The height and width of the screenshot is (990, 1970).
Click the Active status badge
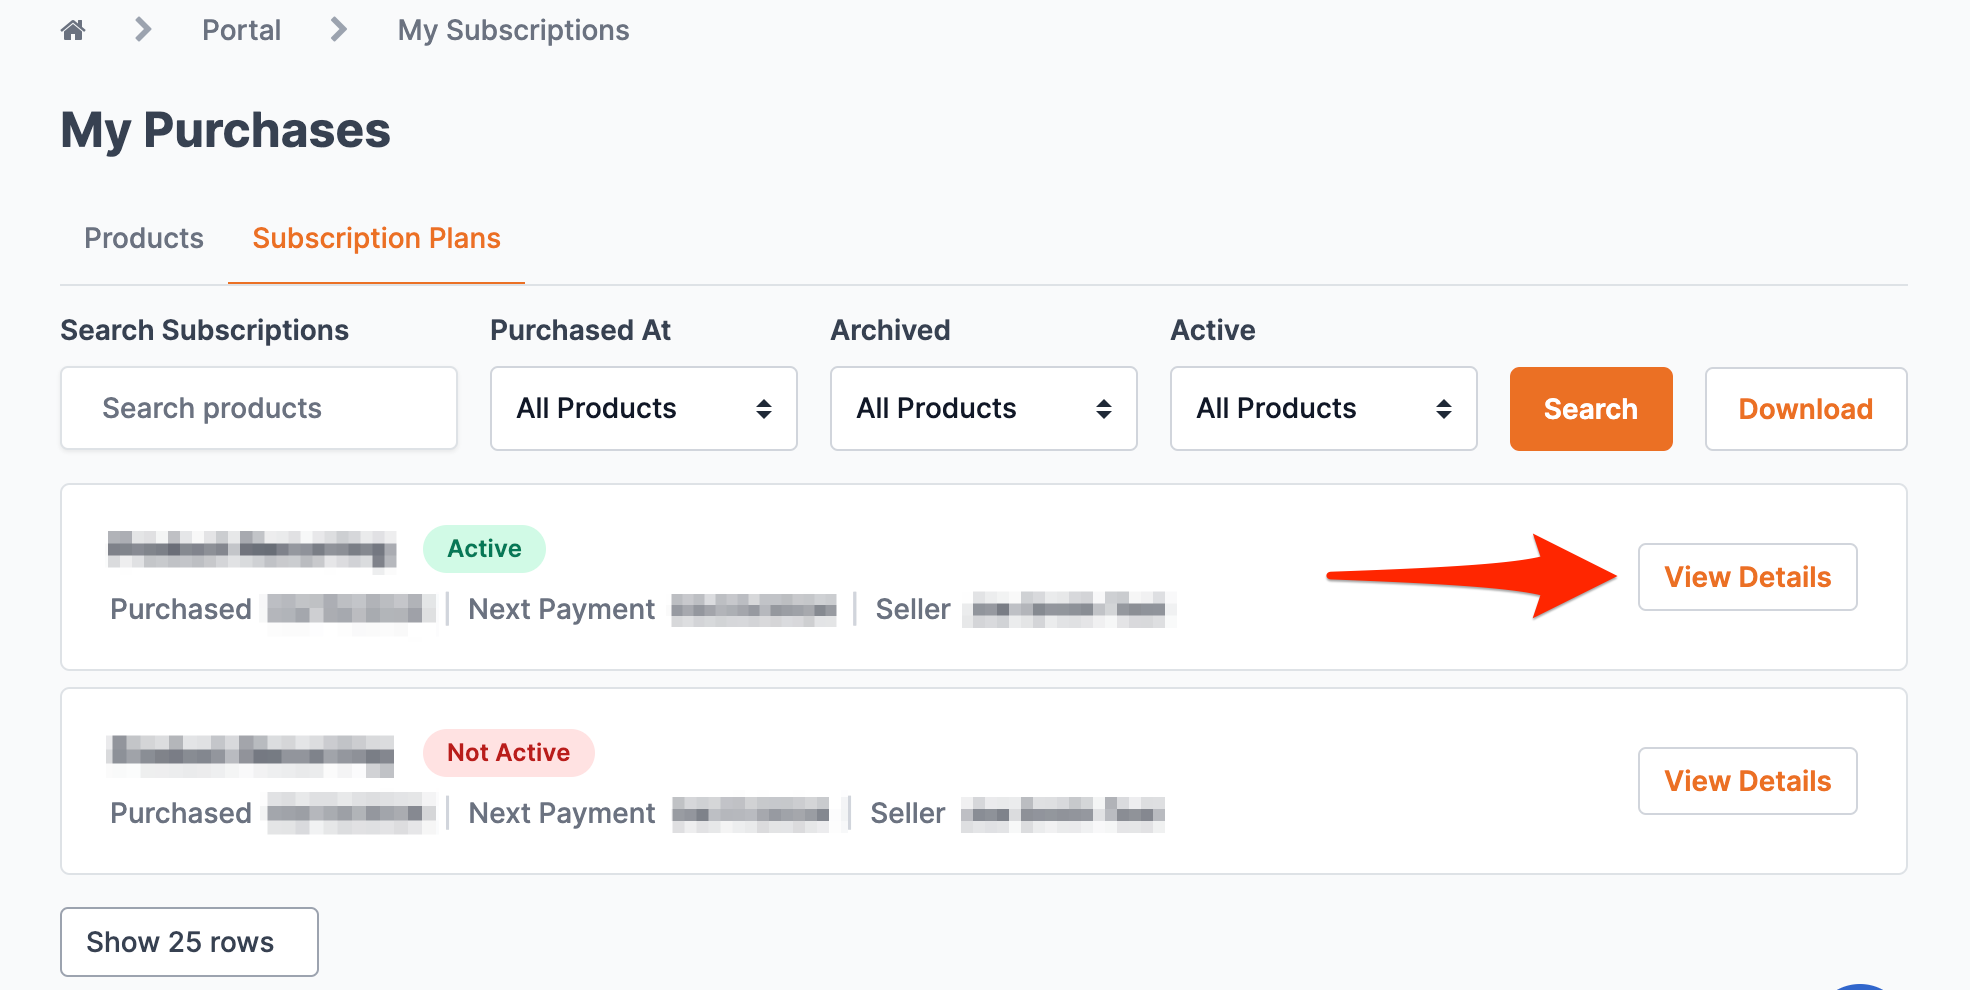click(484, 548)
